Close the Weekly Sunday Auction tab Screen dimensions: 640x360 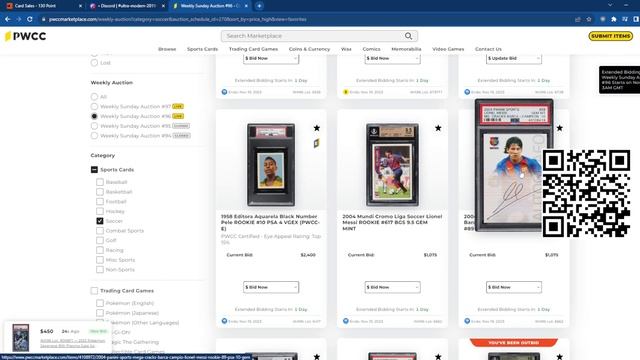(246, 6)
